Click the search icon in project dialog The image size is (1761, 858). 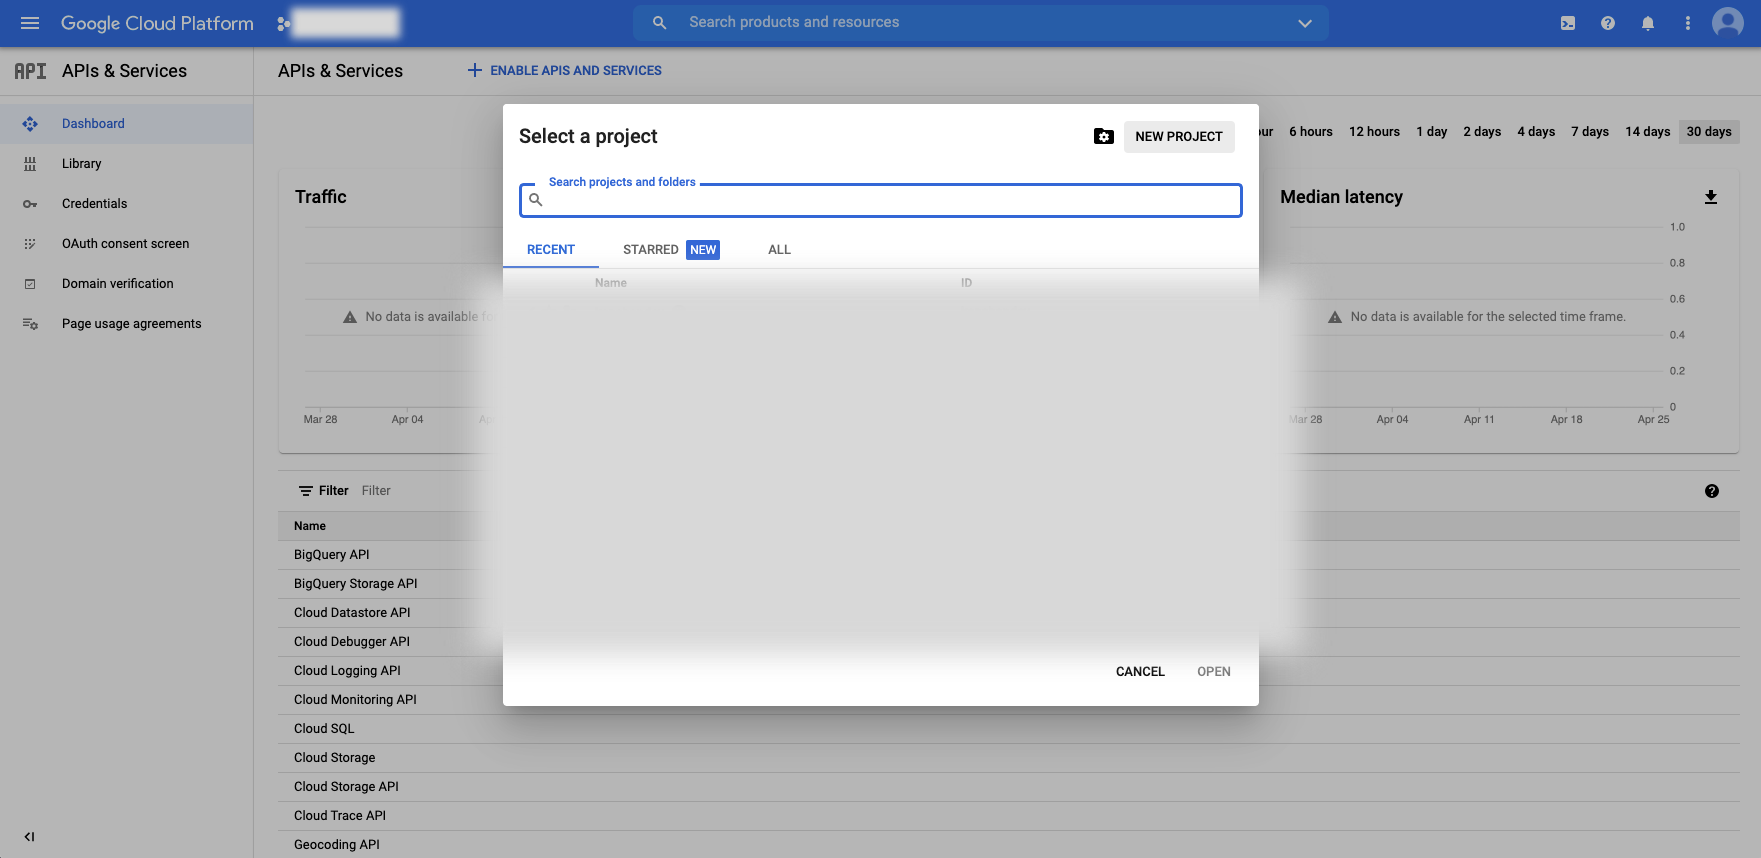[536, 200]
